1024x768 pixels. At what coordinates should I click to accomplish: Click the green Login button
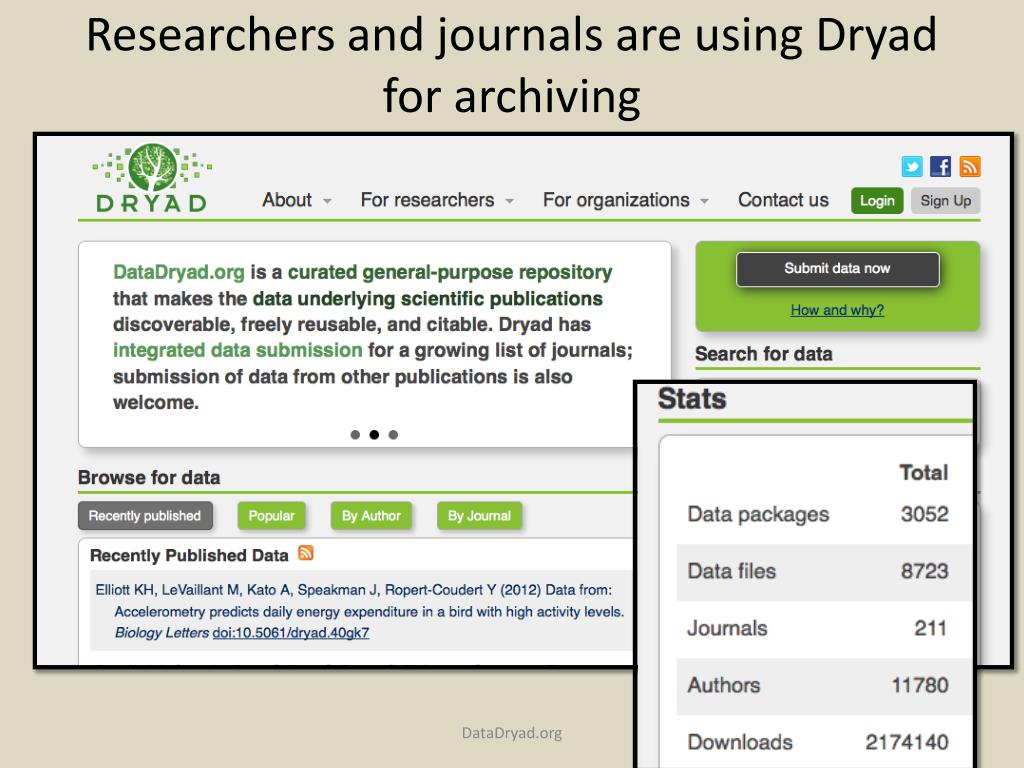pos(877,200)
